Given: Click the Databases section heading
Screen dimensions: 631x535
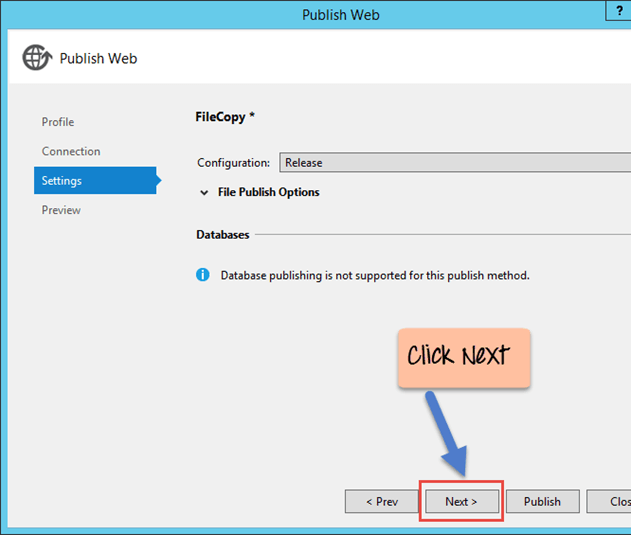Looking at the screenshot, I should [x=223, y=235].
